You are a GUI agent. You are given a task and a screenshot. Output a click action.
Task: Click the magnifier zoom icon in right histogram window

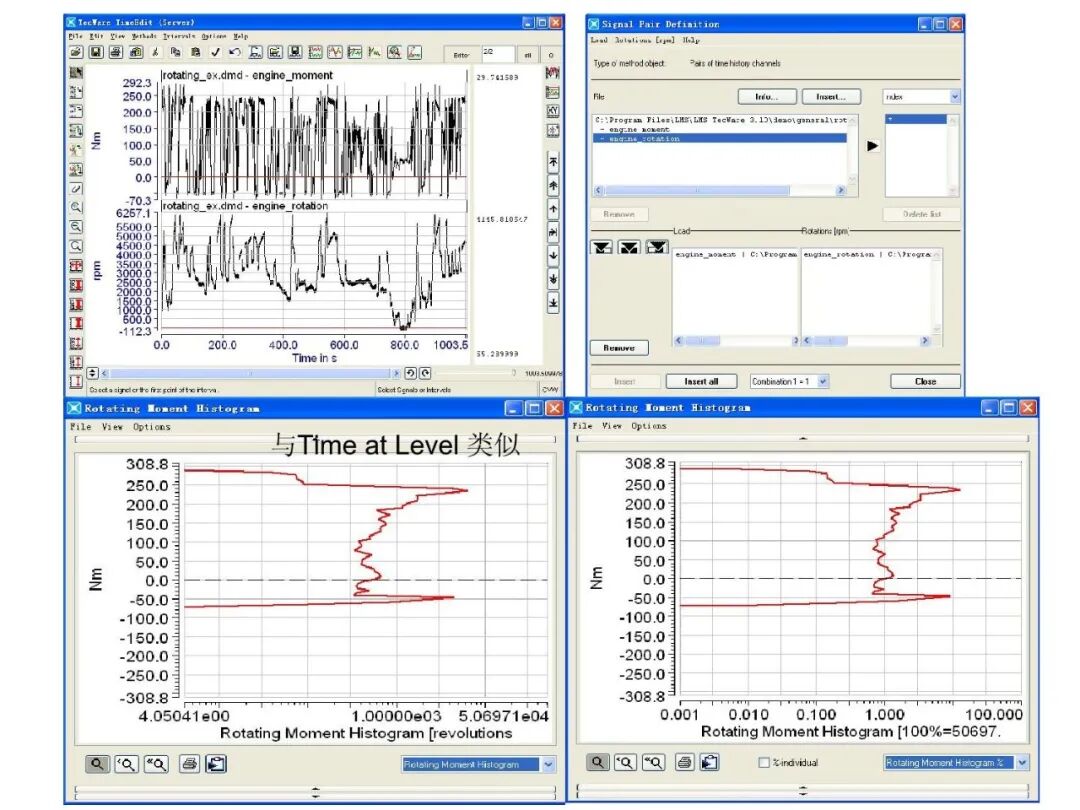597,762
